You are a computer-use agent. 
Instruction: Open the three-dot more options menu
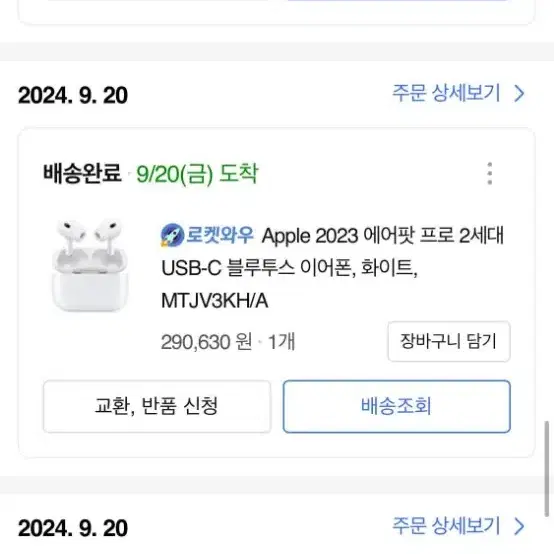coord(489,173)
